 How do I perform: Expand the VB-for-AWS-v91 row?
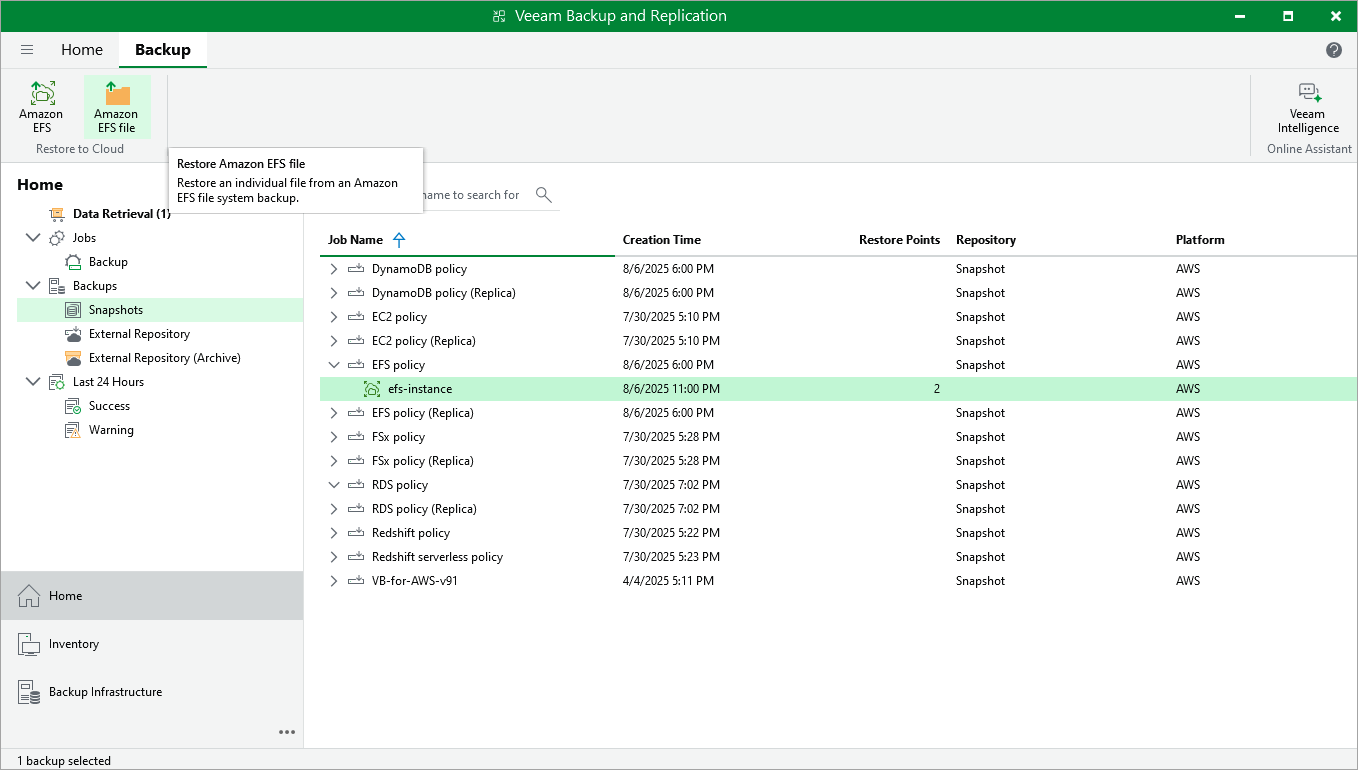pos(334,581)
